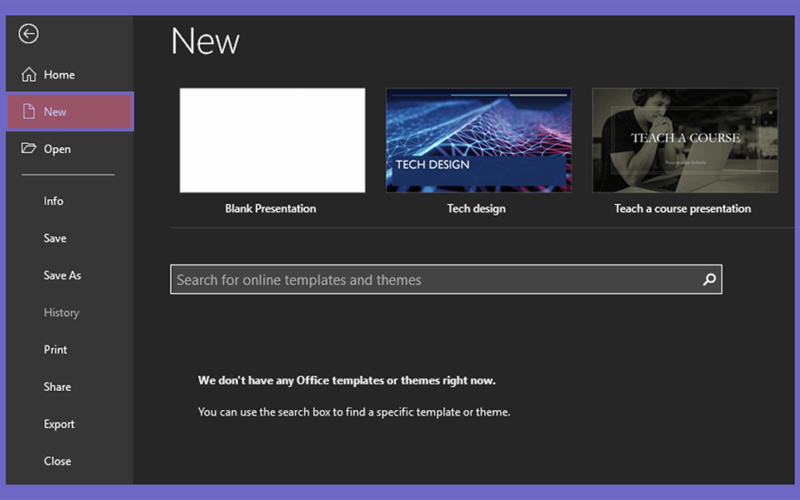Go to the Open menu label
Viewport: 800px width, 500px height.
(57, 149)
